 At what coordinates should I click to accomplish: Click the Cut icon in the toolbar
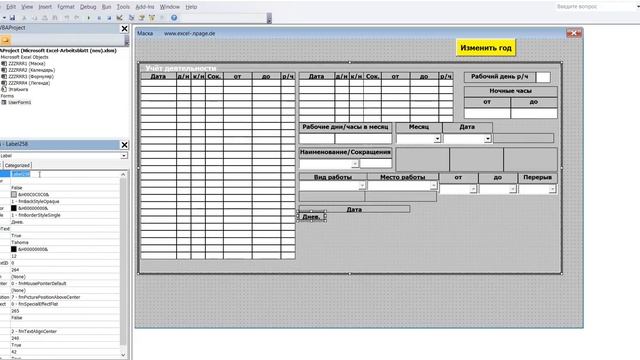pos(24,18)
